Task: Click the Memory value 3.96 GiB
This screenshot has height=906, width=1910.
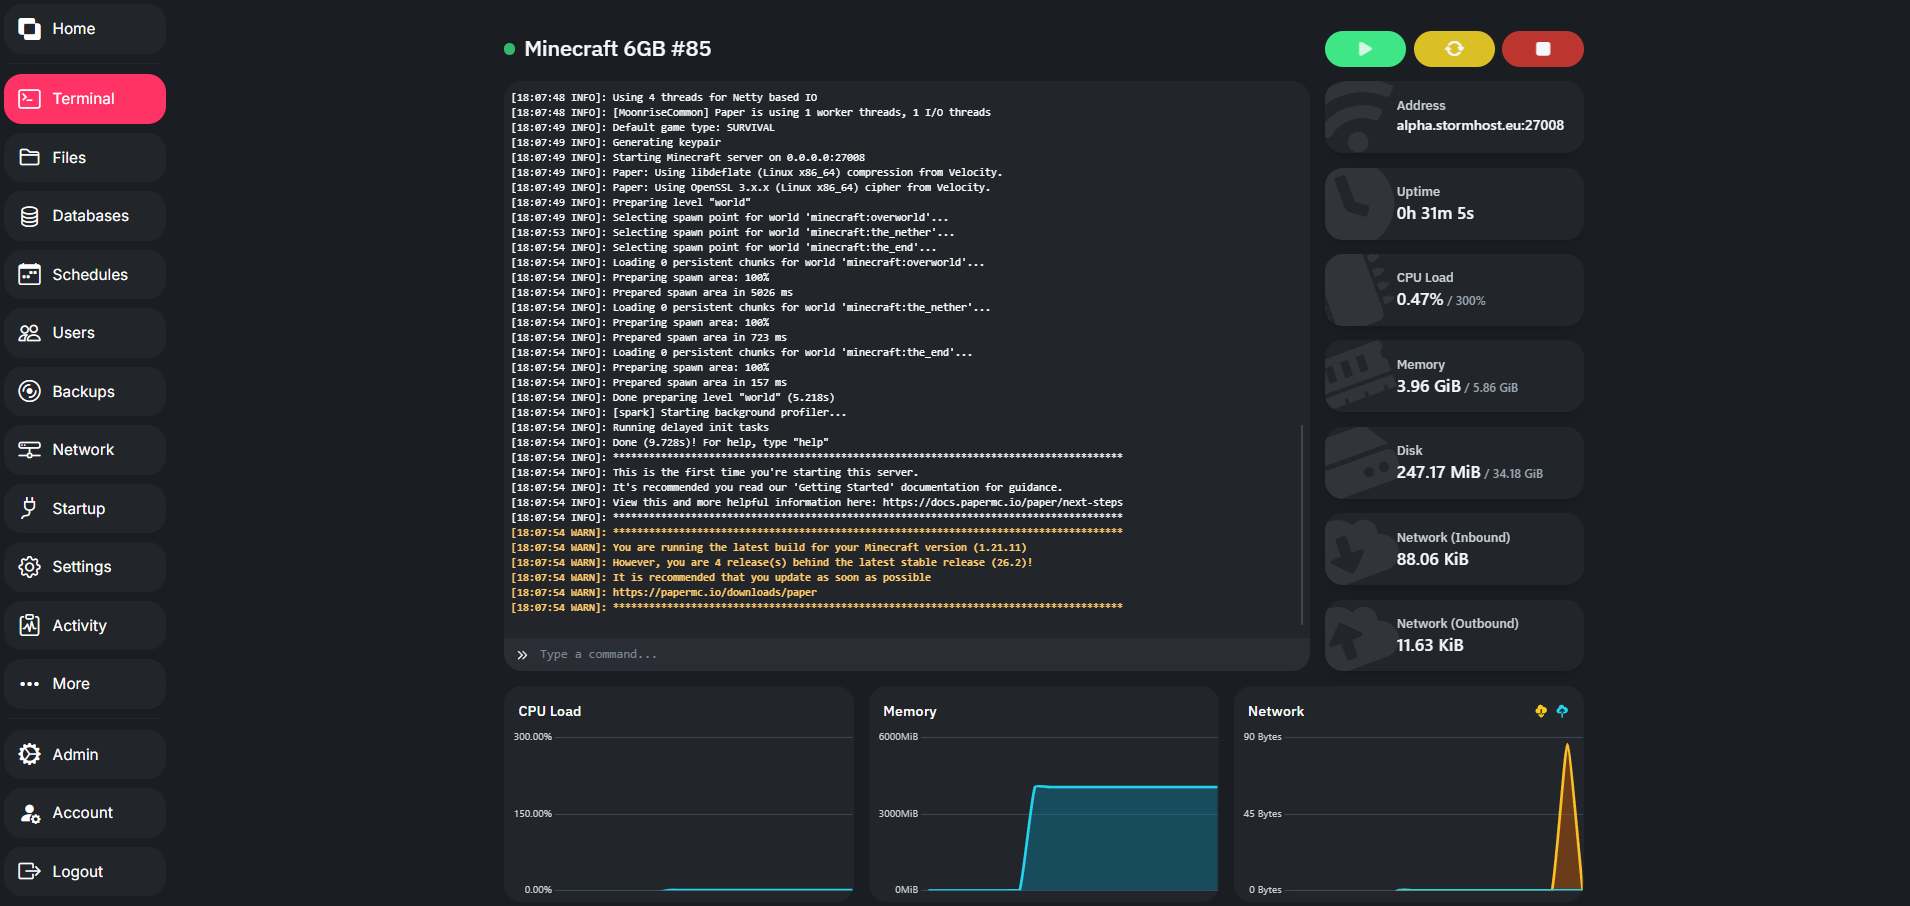Action: (1428, 387)
